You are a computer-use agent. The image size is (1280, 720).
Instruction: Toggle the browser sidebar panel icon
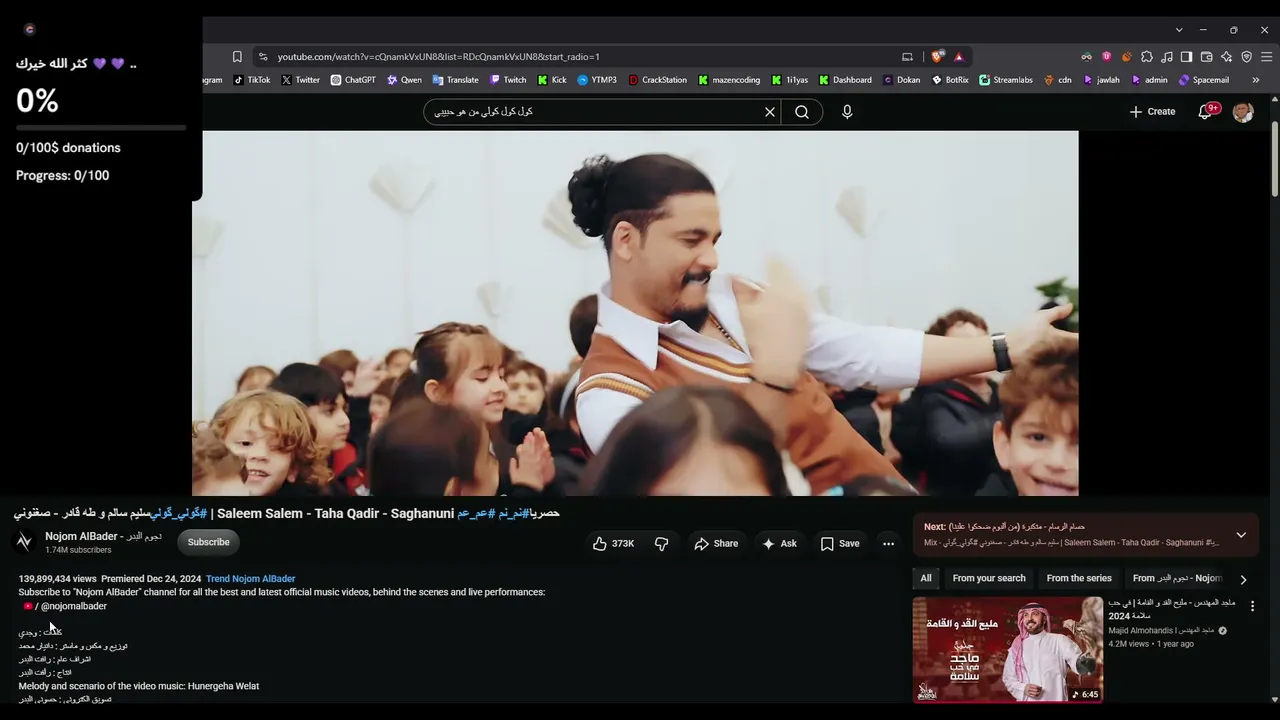coord(1187,57)
